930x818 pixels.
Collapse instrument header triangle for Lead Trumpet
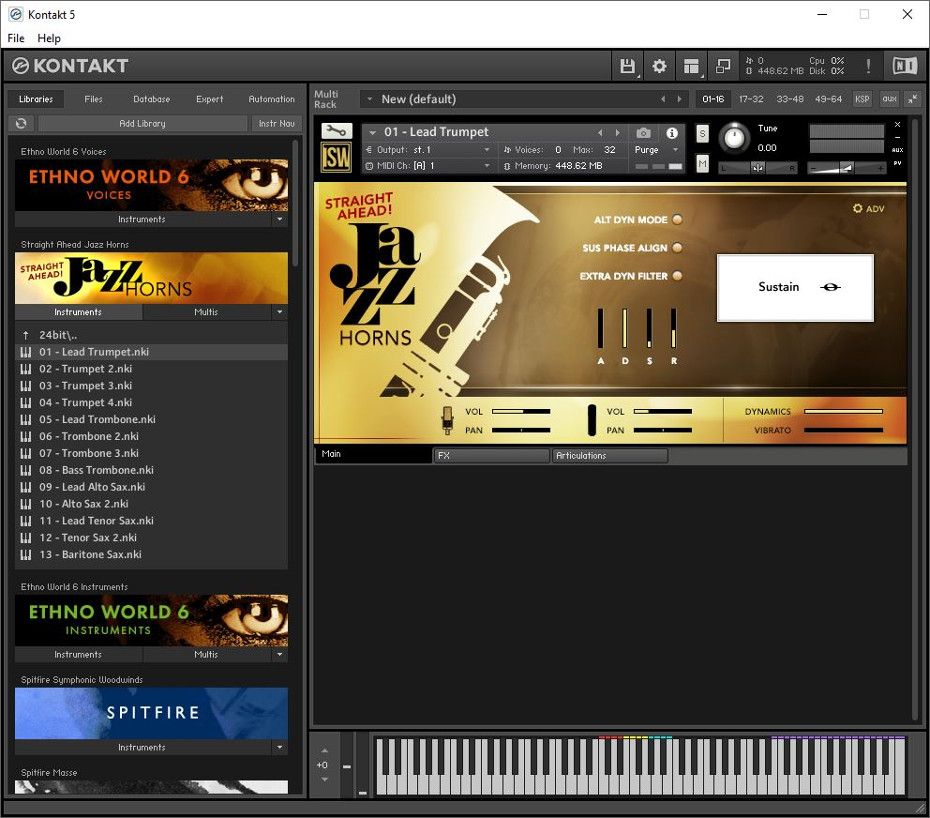click(x=372, y=133)
